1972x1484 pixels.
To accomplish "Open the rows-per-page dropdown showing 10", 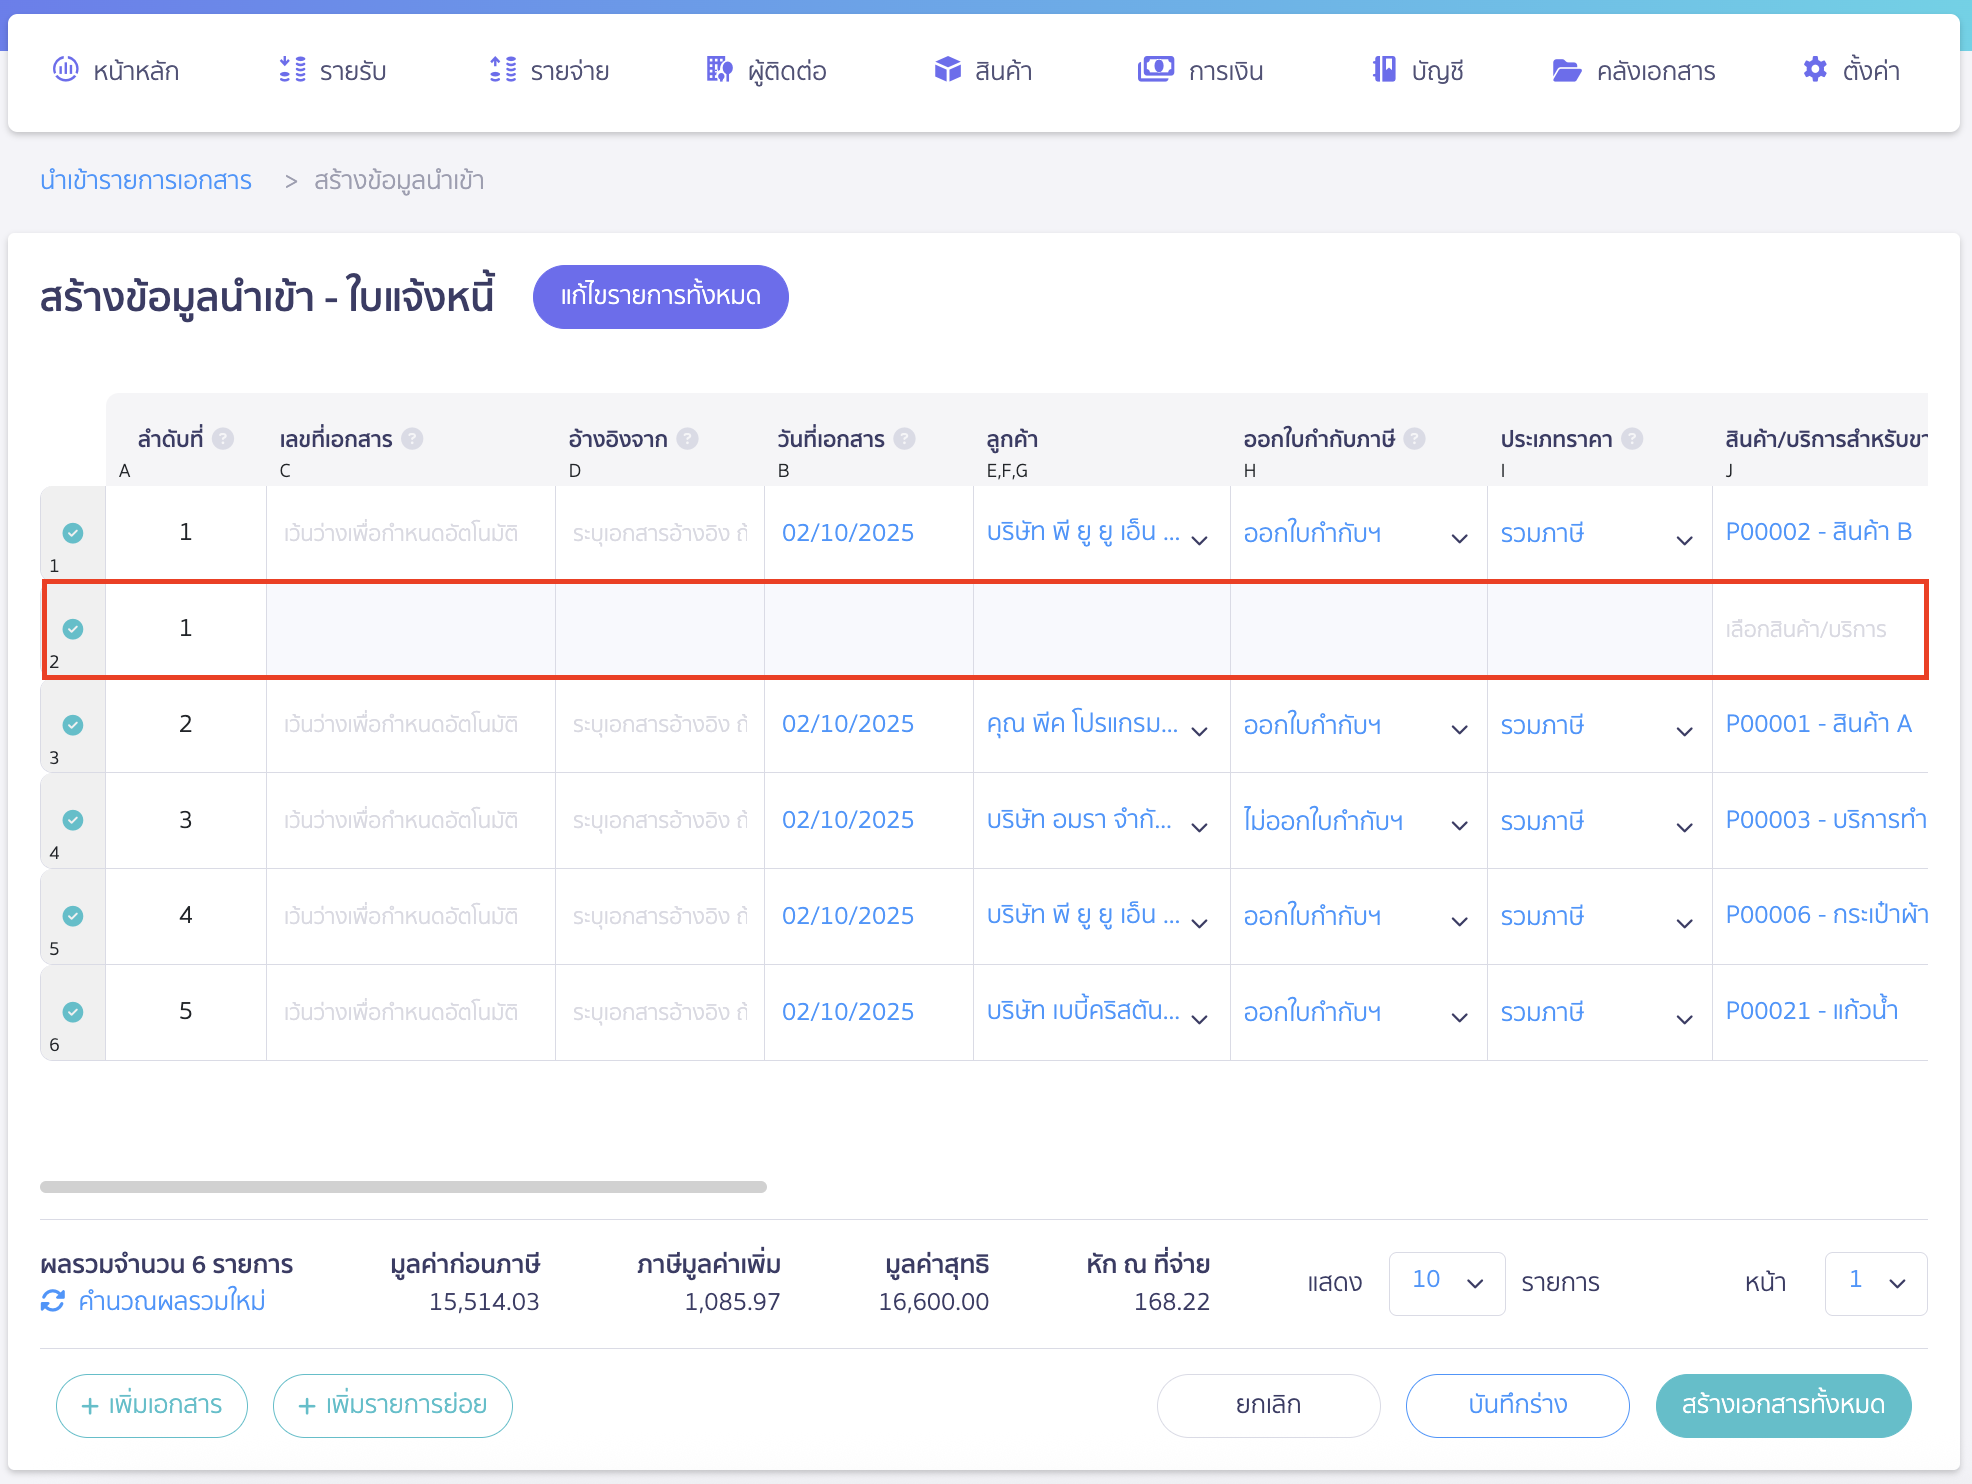I will pos(1446,1283).
